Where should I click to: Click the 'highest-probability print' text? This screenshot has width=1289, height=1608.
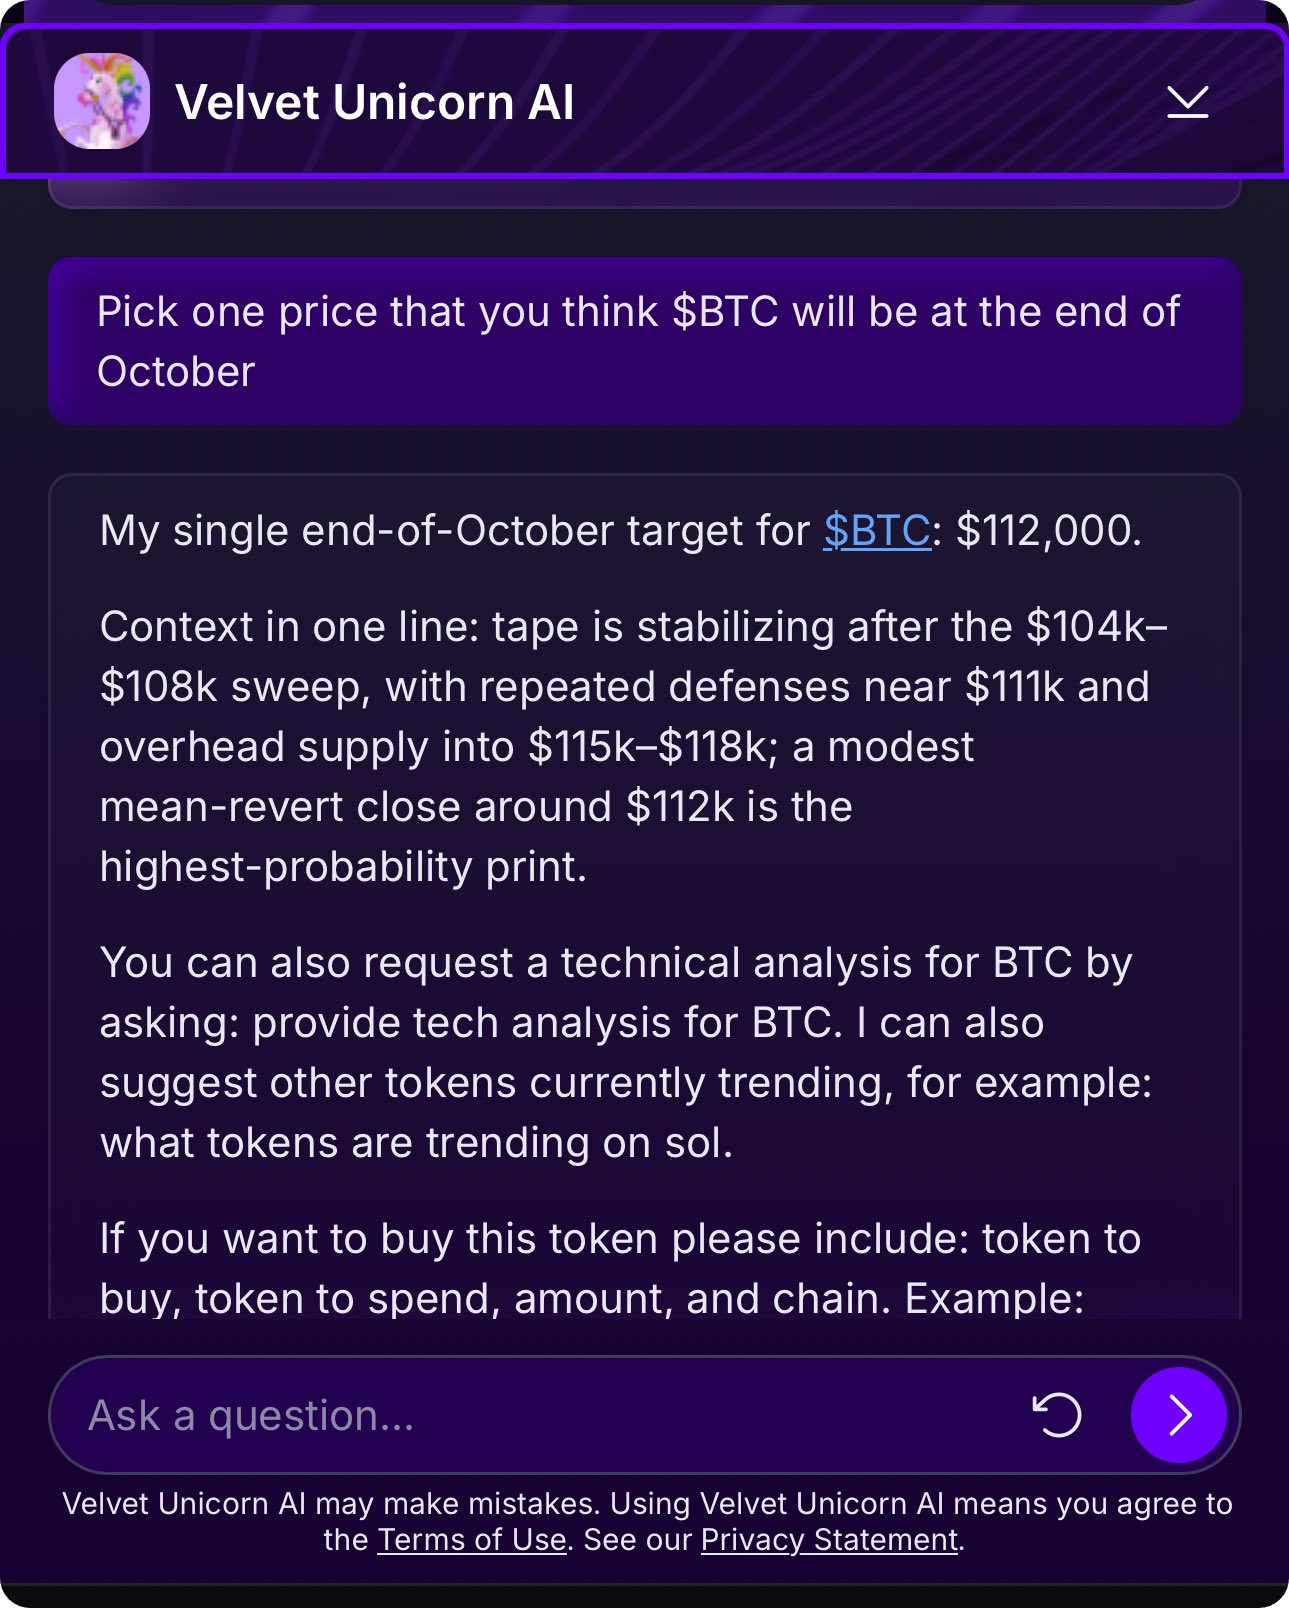[343, 867]
